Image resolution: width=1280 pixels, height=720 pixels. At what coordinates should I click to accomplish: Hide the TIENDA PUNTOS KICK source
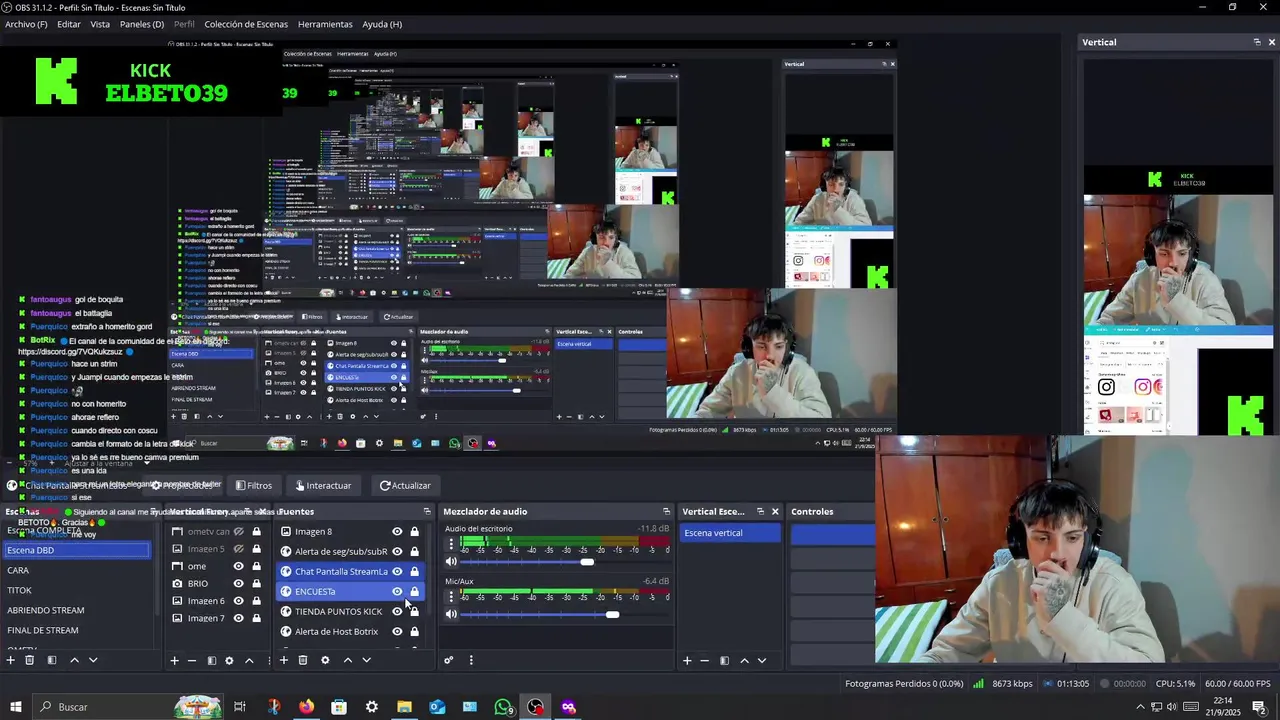pos(397,611)
